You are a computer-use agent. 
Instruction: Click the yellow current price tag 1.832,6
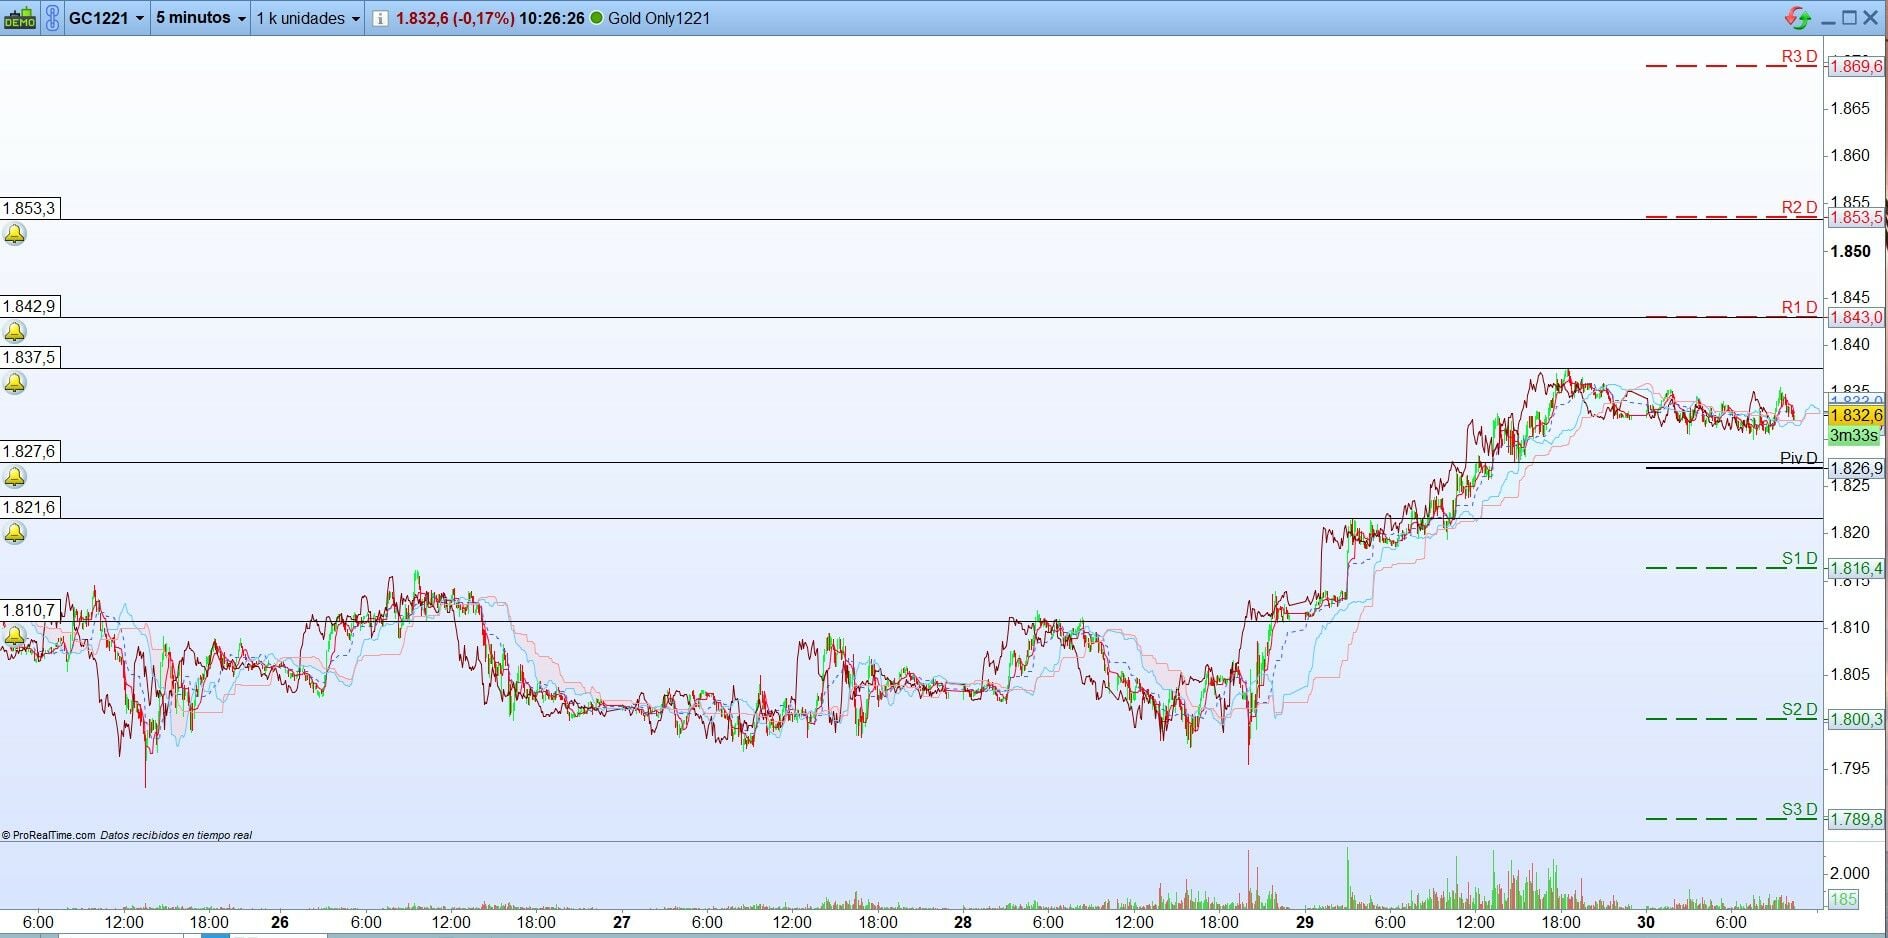point(1856,415)
